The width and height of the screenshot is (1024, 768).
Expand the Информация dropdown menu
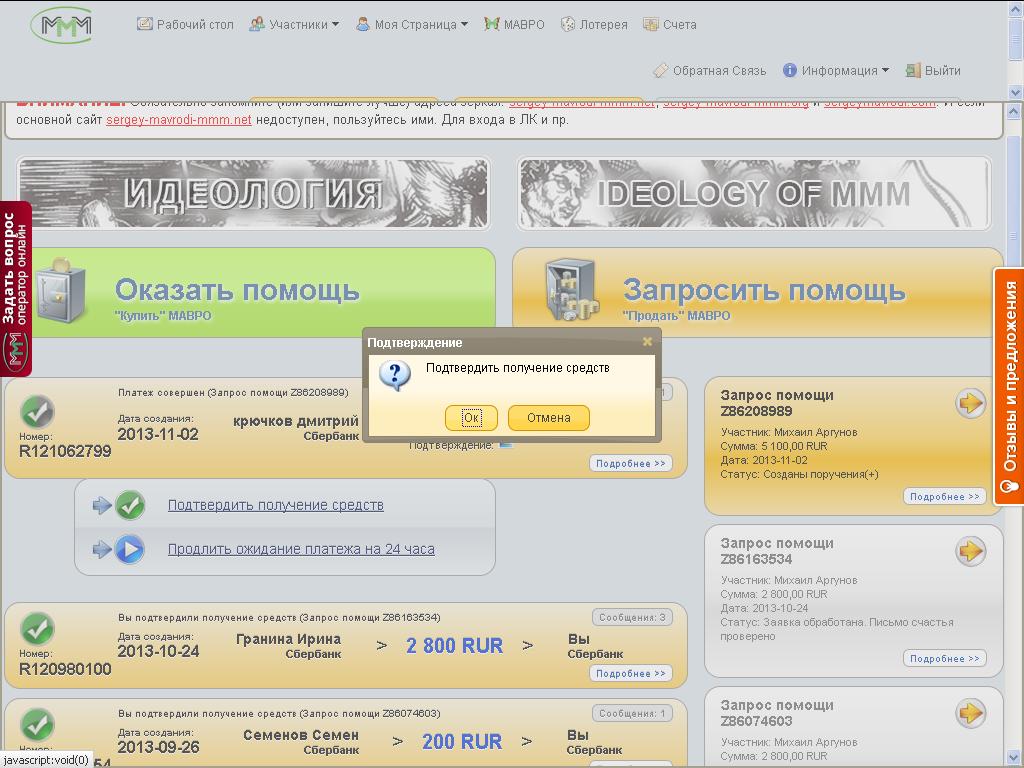click(x=836, y=70)
